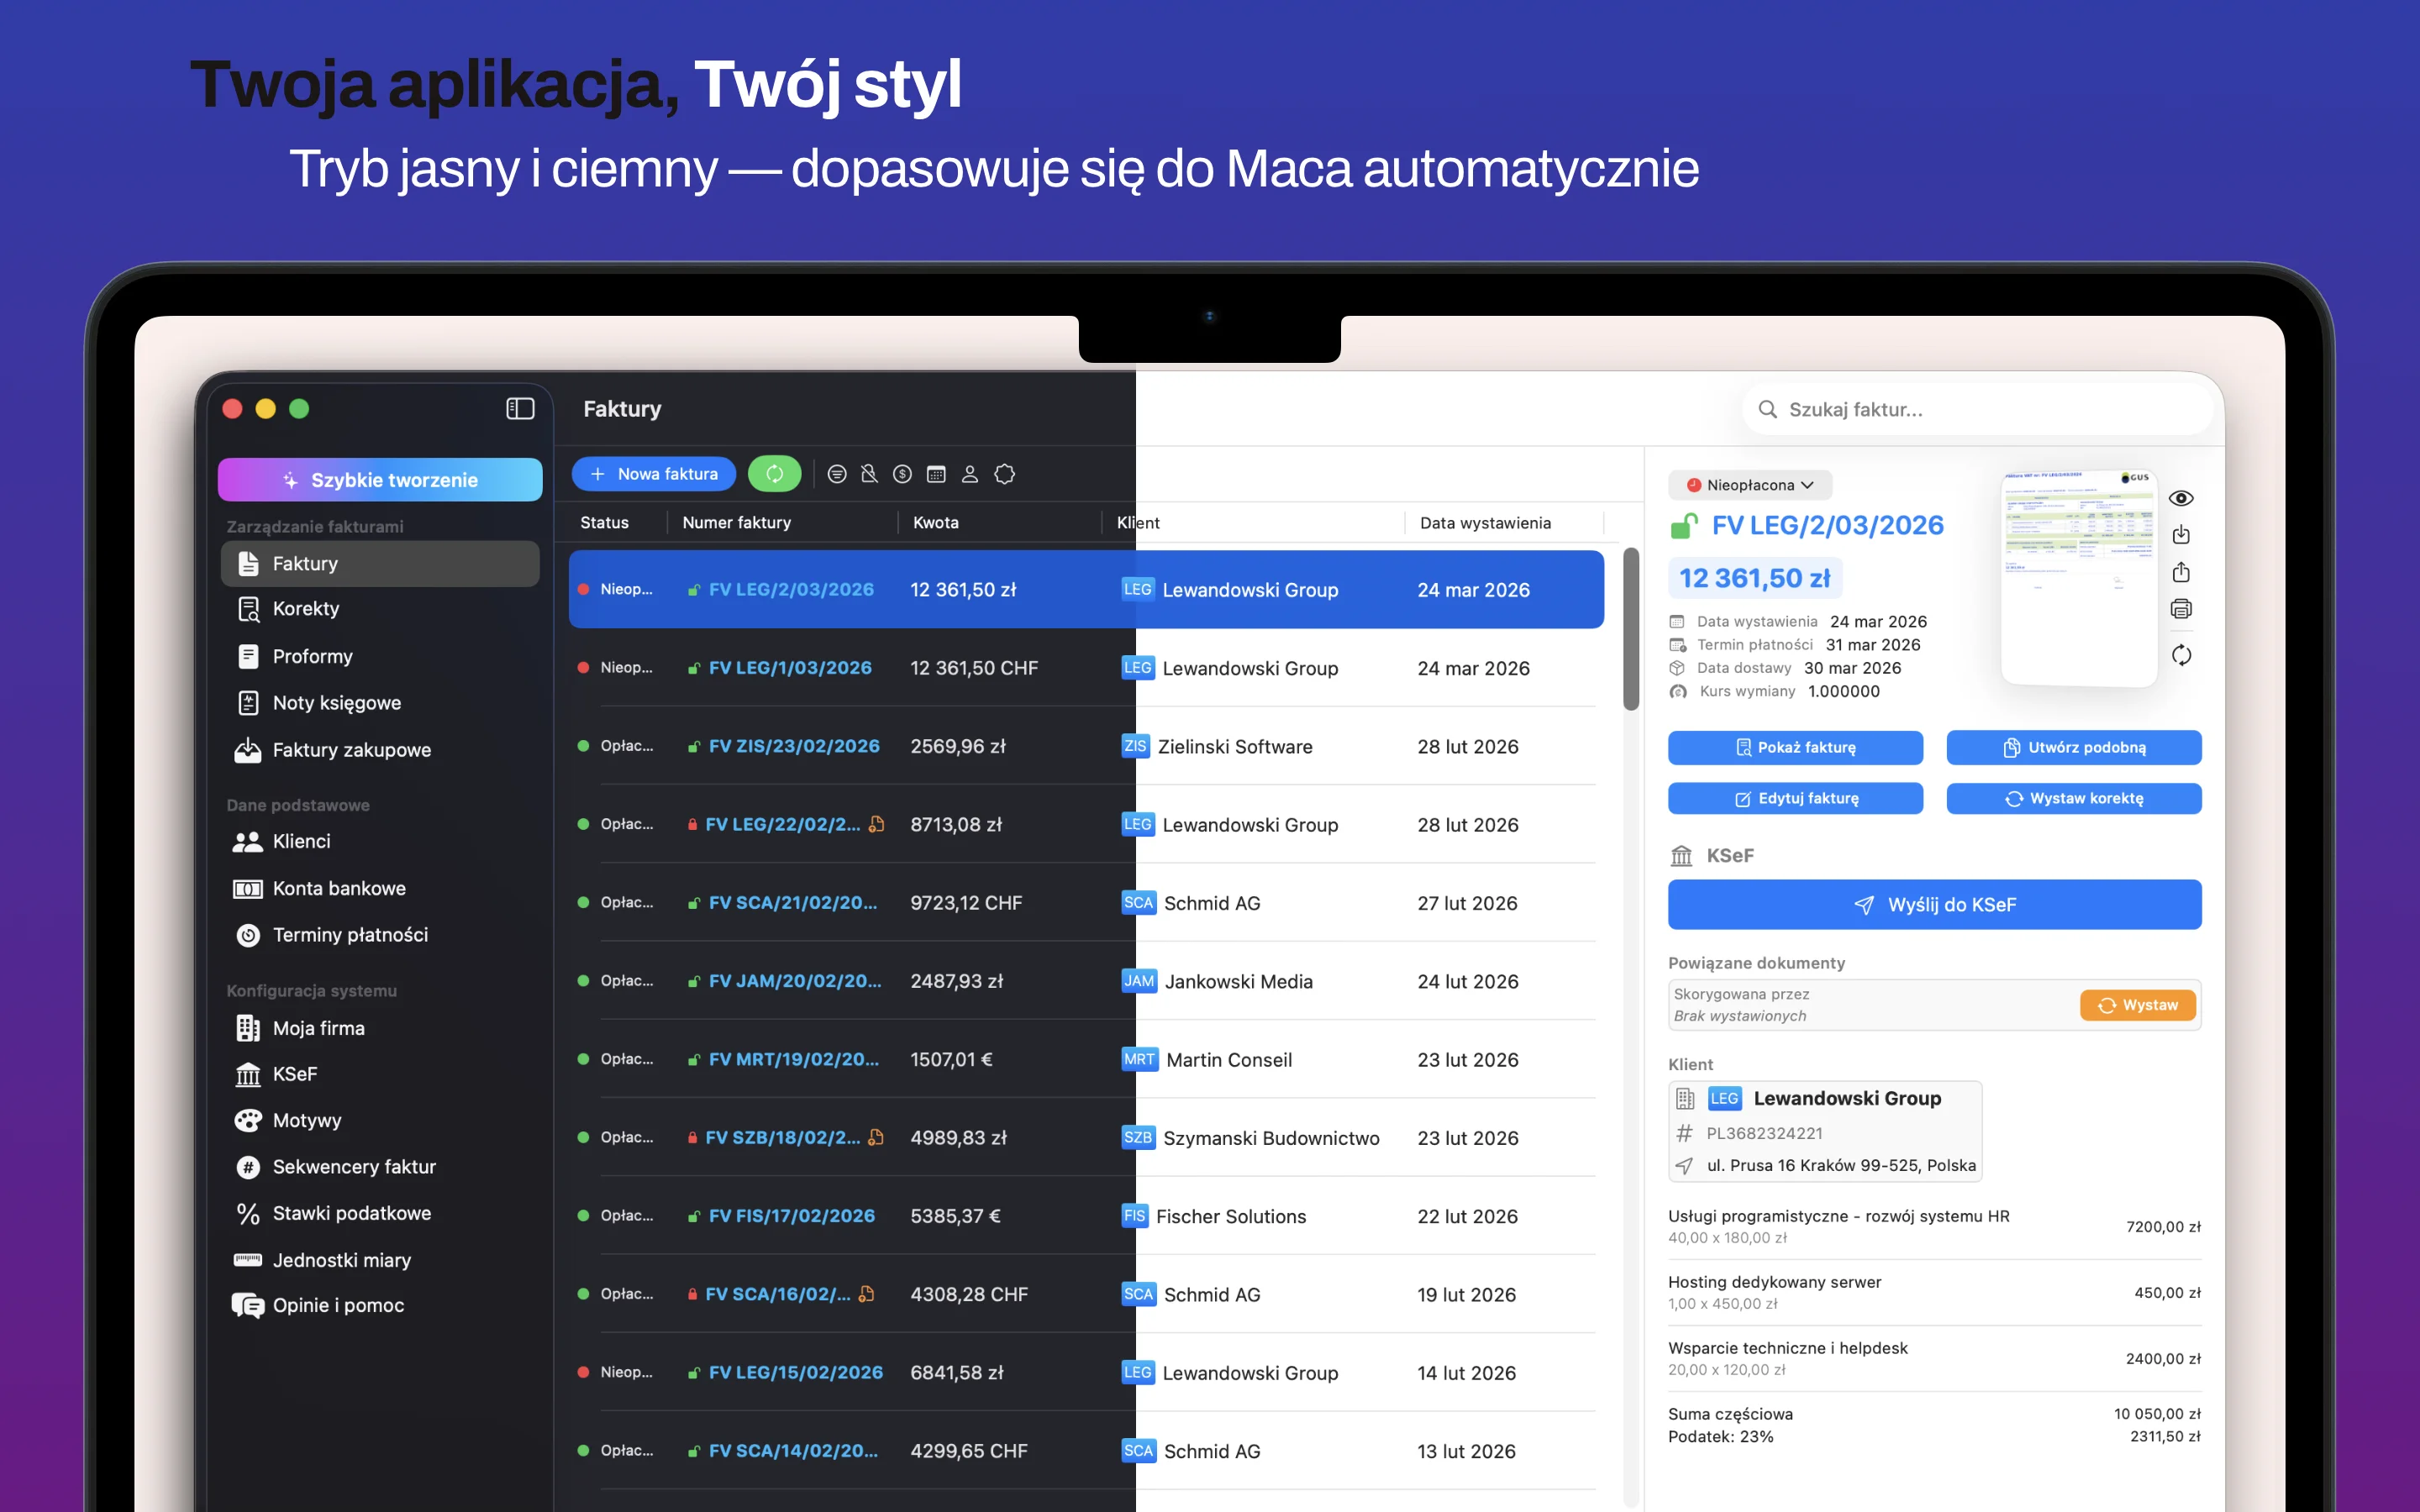Select the FV LEG/15/02/2026 invoice row
This screenshot has width=2420, height=1512.
[x=1086, y=1373]
